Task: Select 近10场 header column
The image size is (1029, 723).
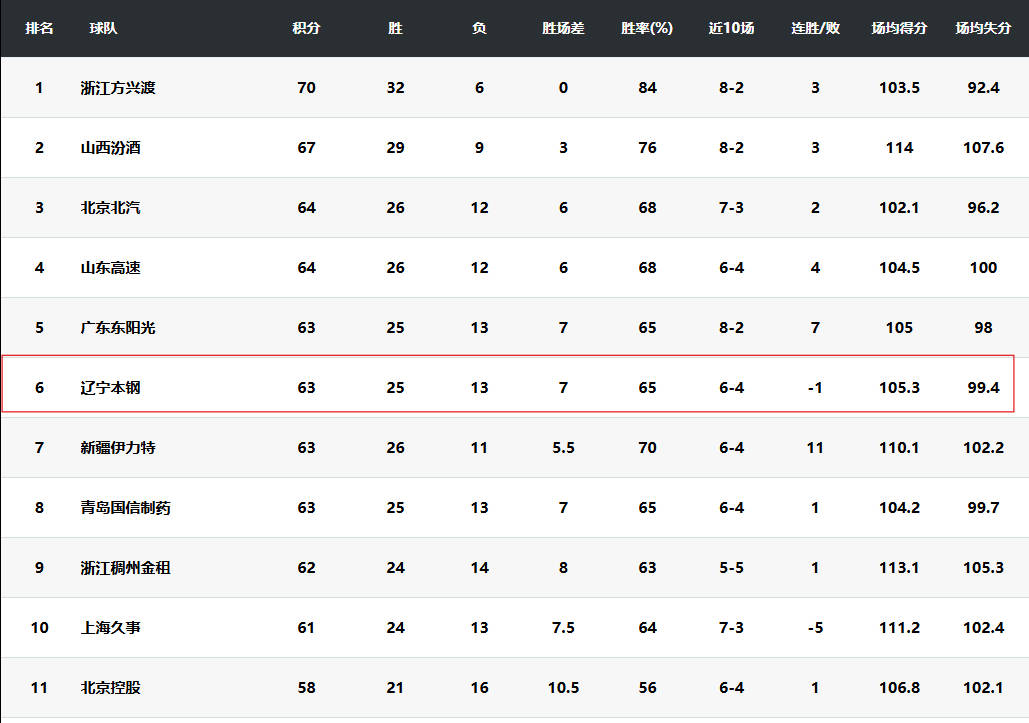Action: [x=731, y=28]
